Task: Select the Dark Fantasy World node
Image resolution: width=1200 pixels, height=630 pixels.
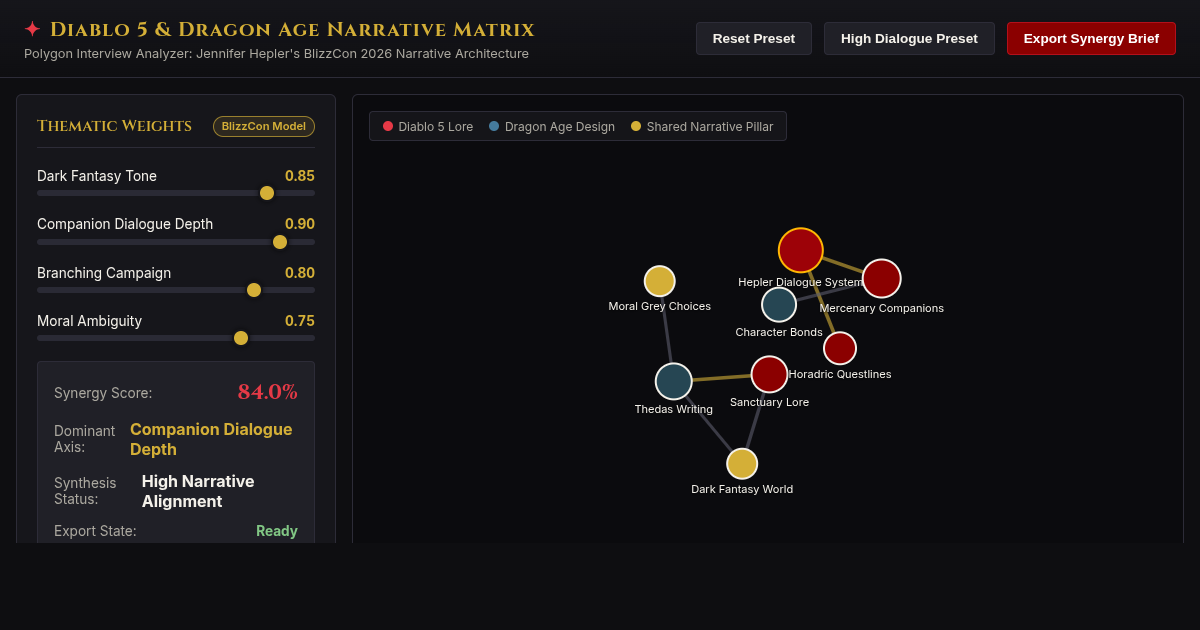Action: (742, 464)
